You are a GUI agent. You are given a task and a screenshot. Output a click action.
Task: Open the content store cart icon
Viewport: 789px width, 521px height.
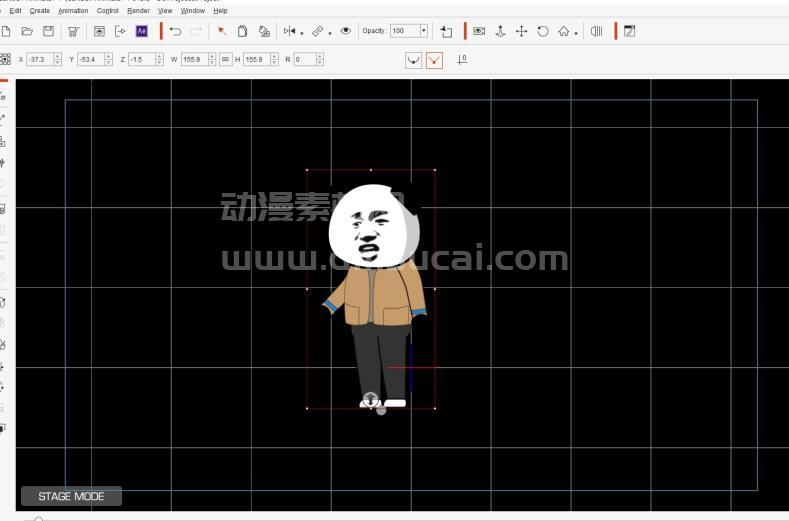73,31
